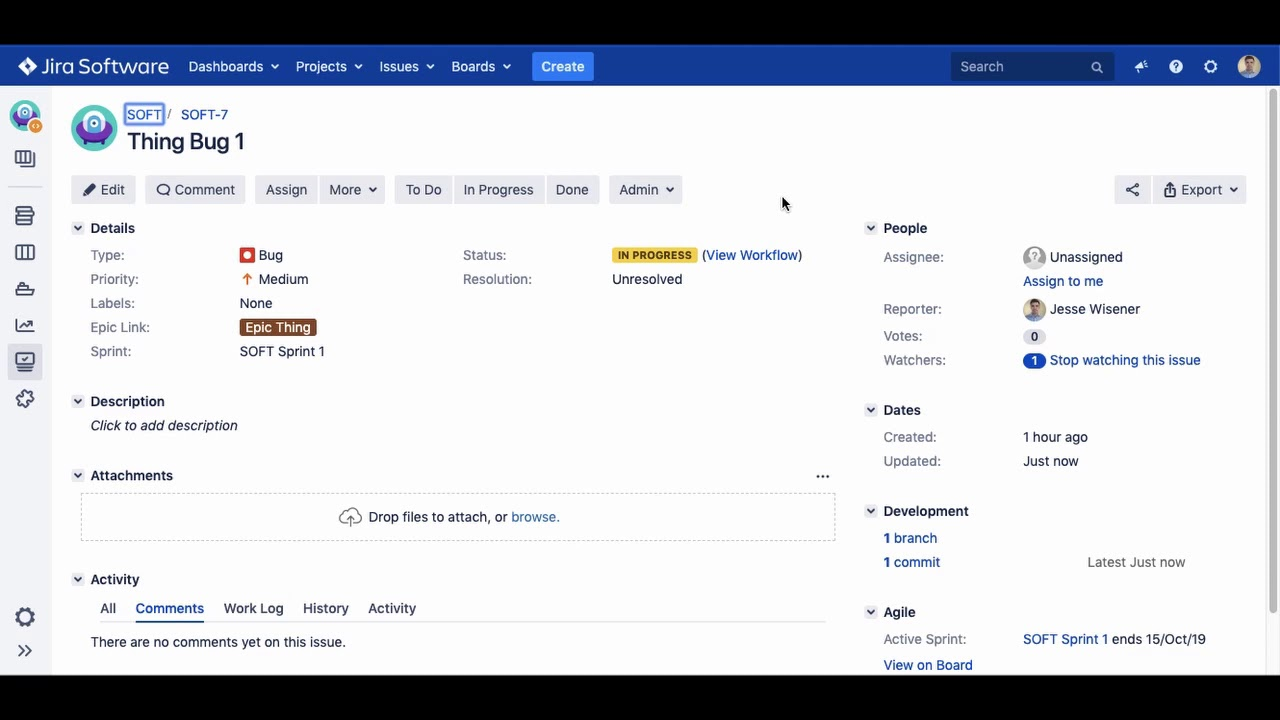Open the user profile avatar menu
1280x720 pixels.
(x=1249, y=67)
